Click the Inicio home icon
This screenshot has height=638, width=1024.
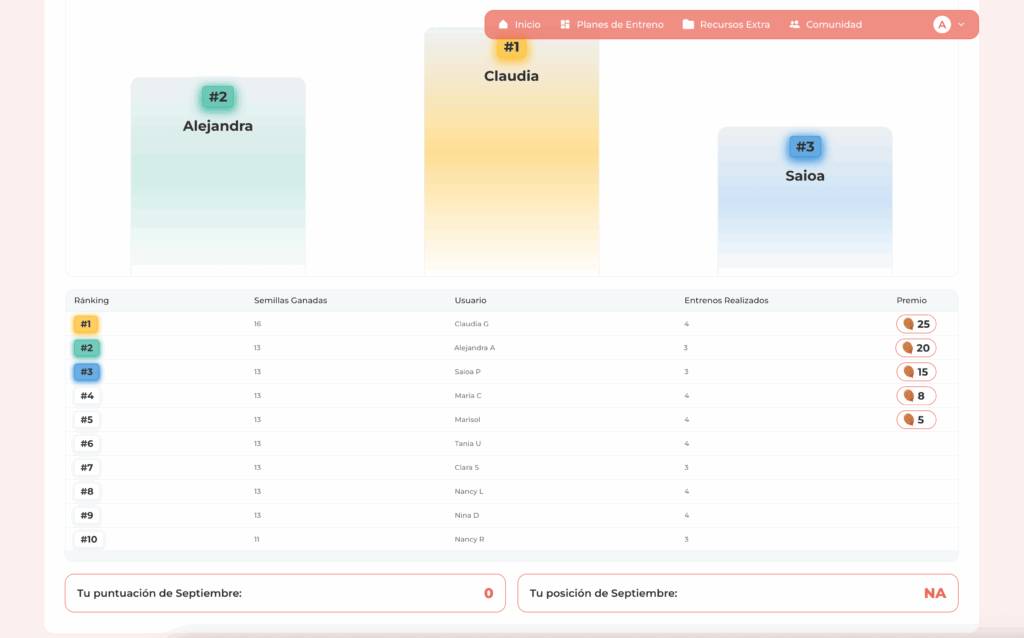click(503, 25)
